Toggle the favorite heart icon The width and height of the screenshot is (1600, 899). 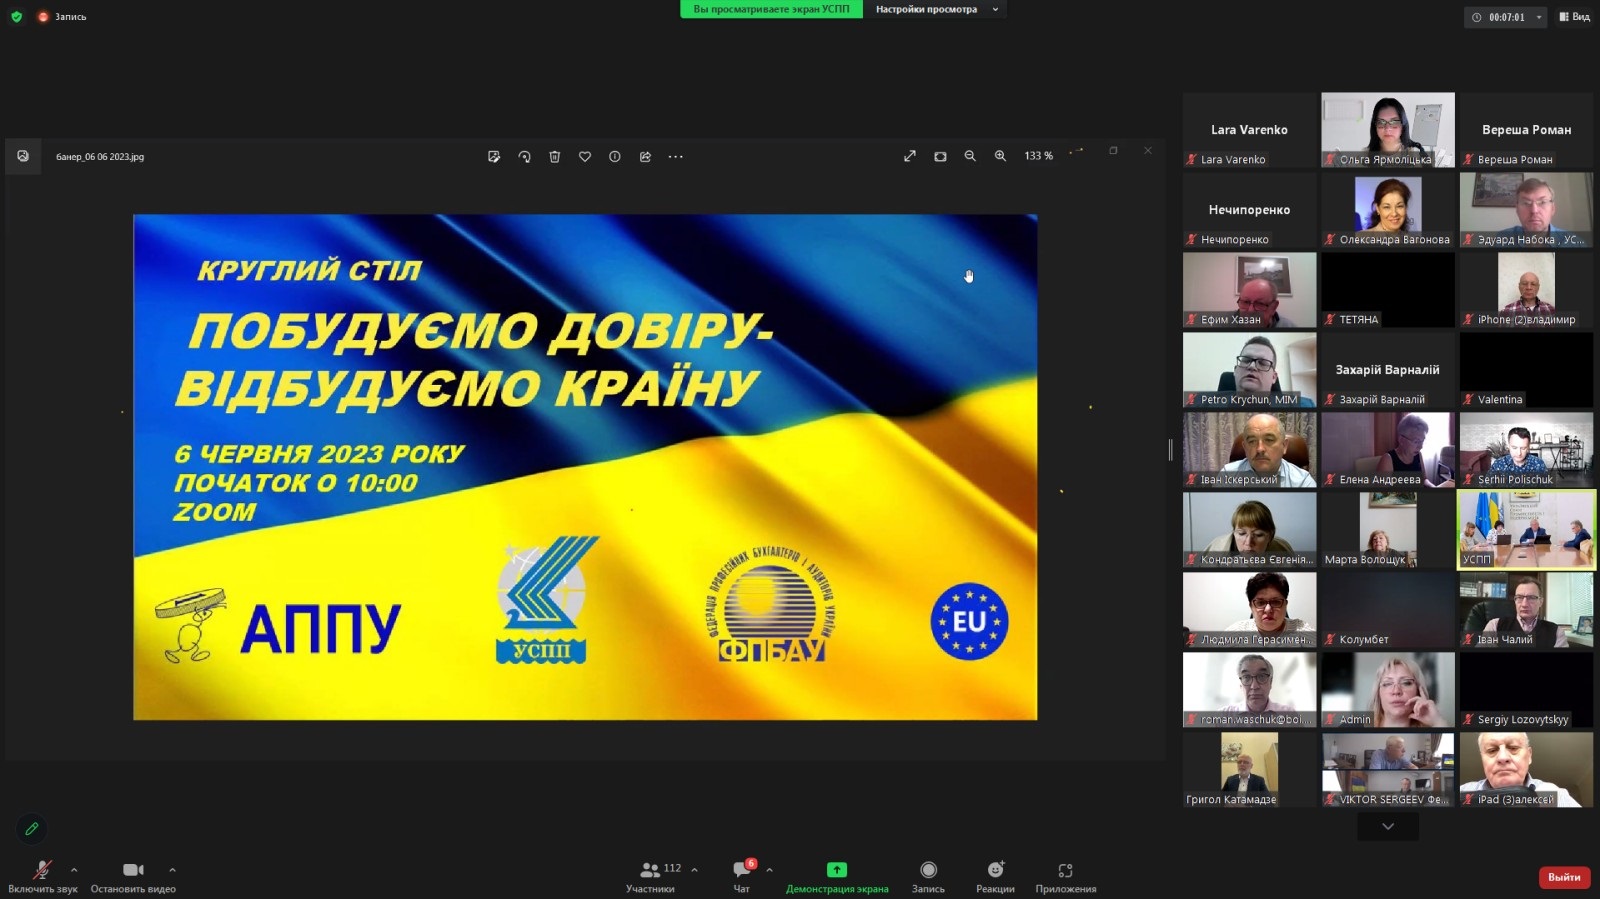tap(585, 156)
